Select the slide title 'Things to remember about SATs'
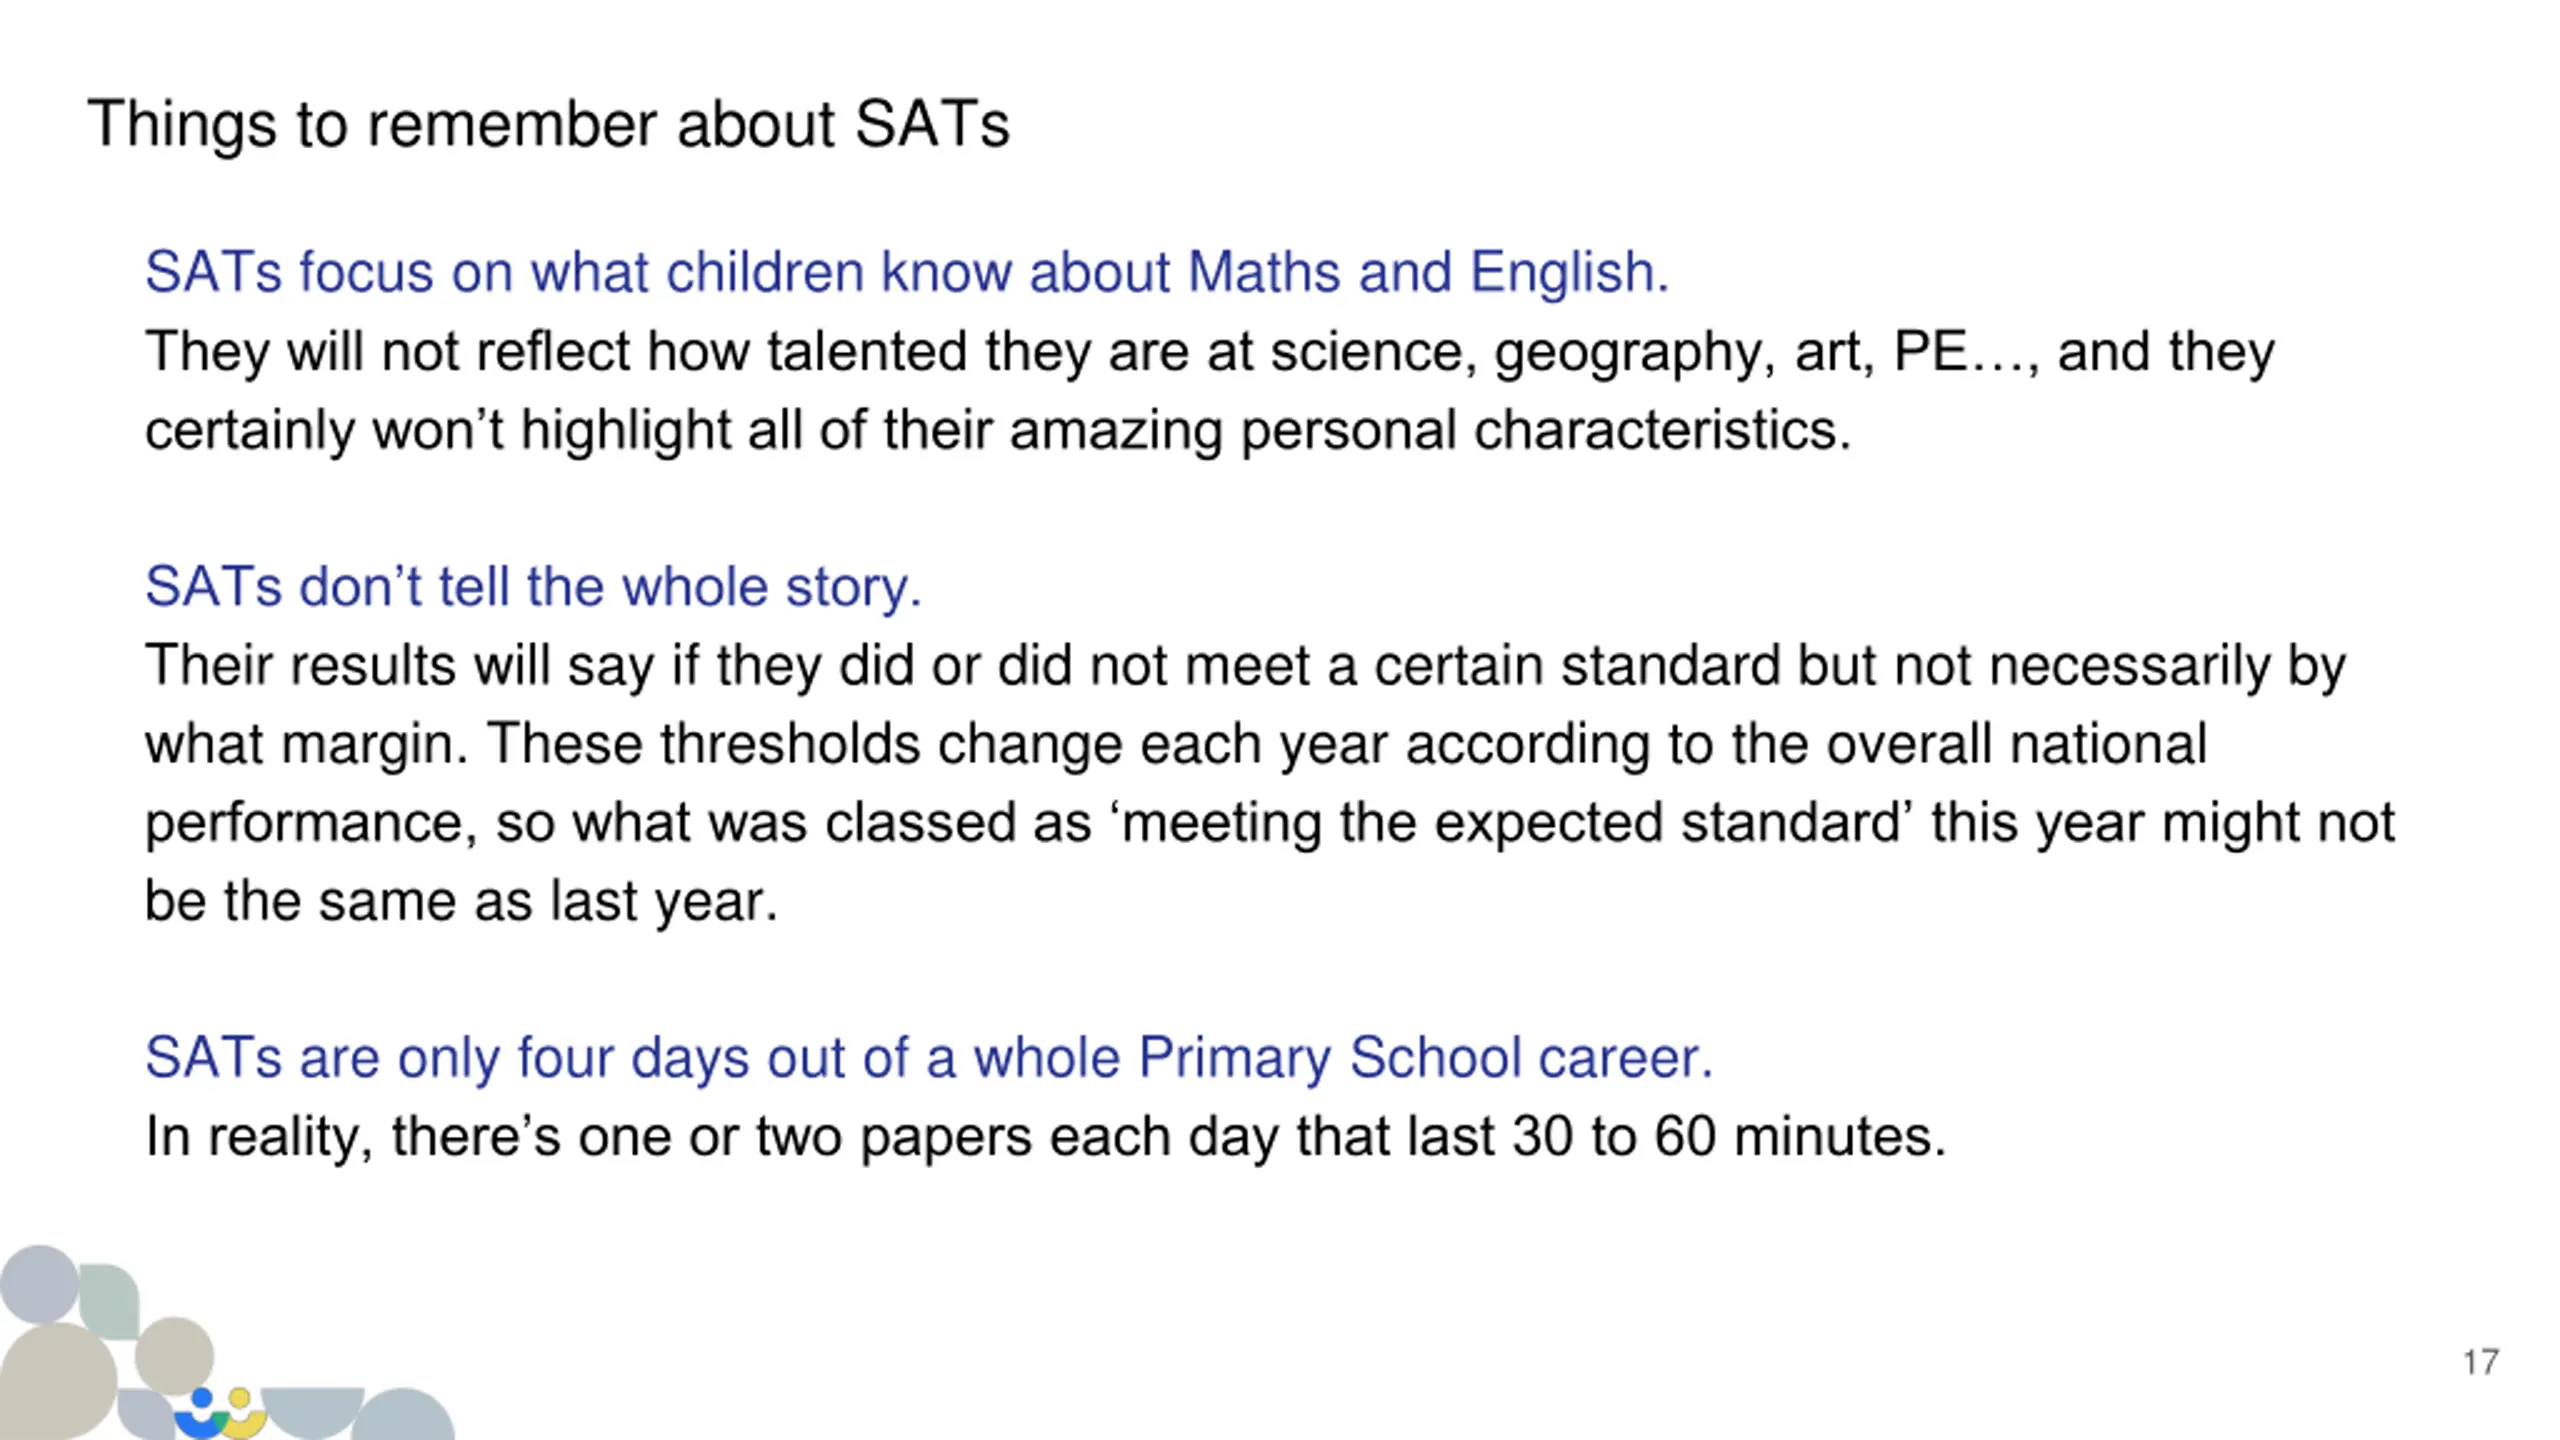The height and width of the screenshot is (1440, 2560). 548,125
